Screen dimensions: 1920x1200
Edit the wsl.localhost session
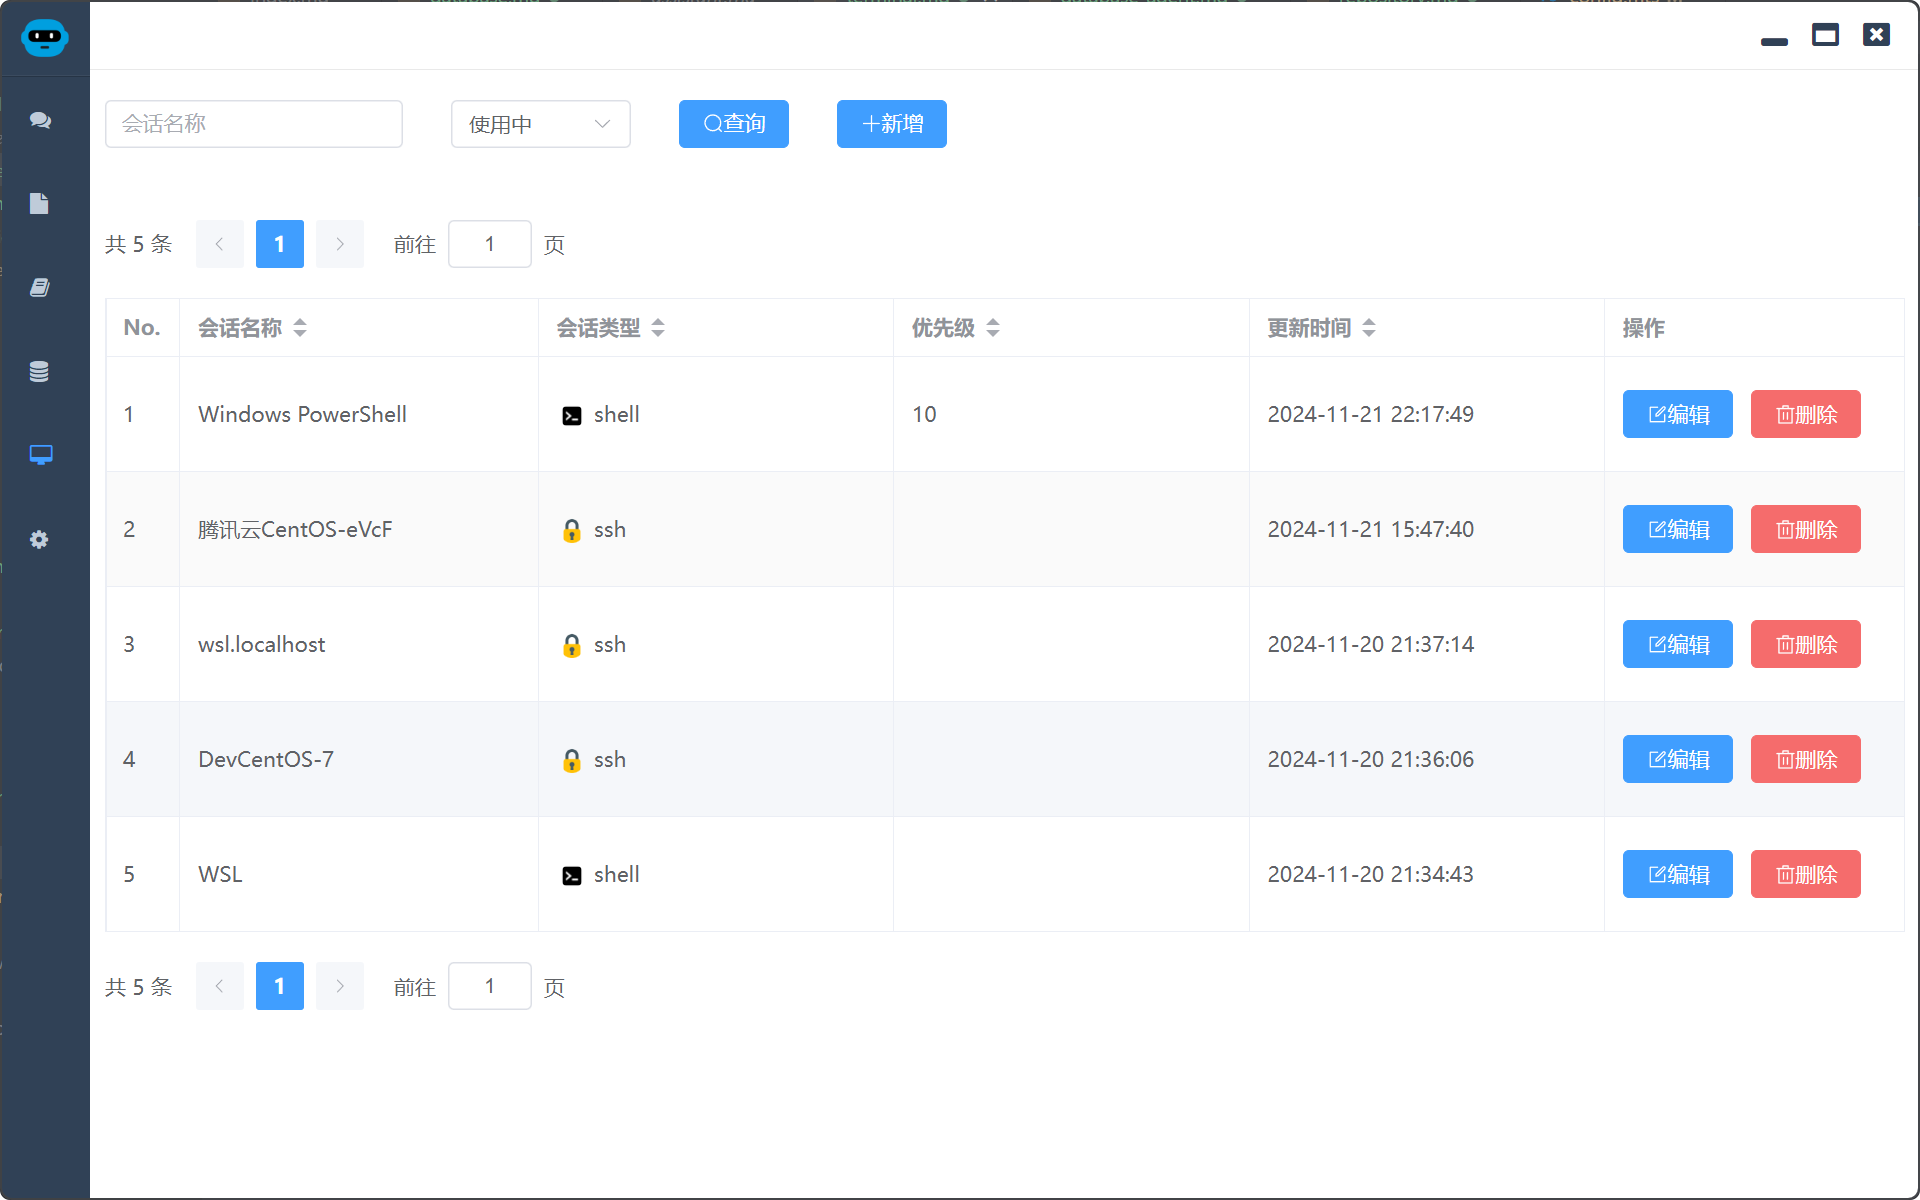pos(1677,644)
